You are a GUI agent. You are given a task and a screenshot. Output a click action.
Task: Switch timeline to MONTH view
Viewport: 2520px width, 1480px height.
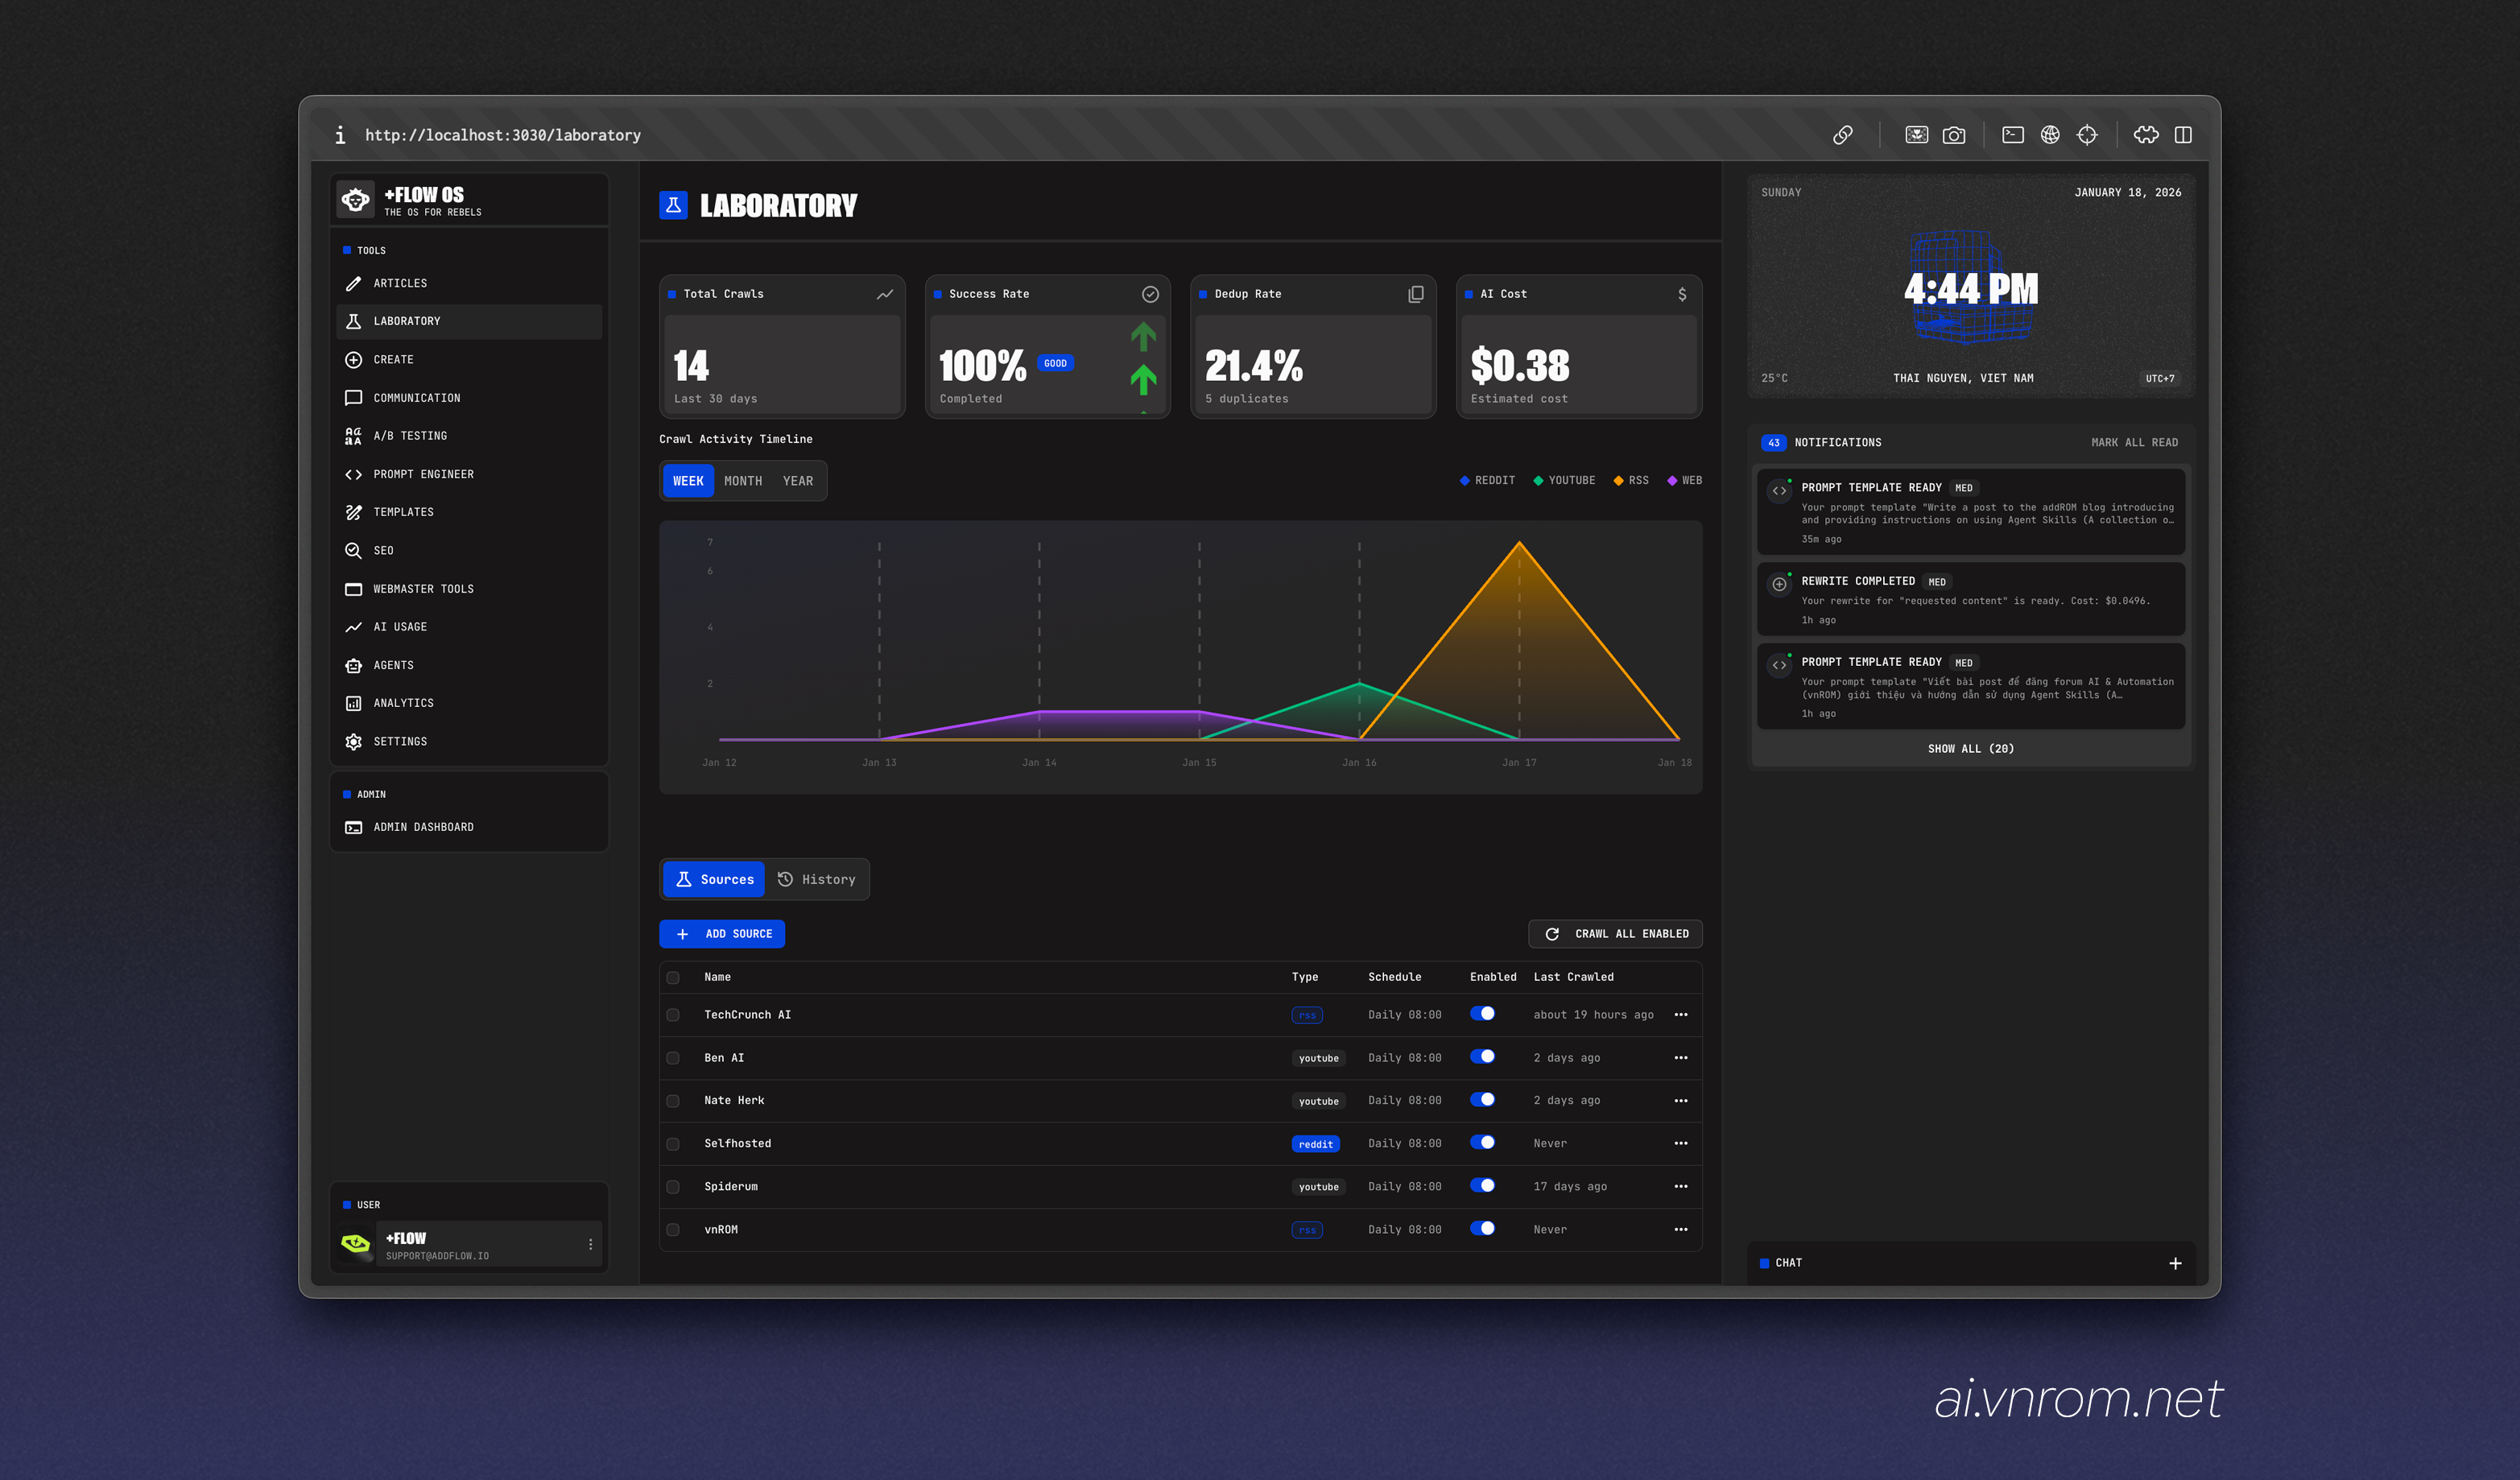pyautogui.click(x=742, y=481)
